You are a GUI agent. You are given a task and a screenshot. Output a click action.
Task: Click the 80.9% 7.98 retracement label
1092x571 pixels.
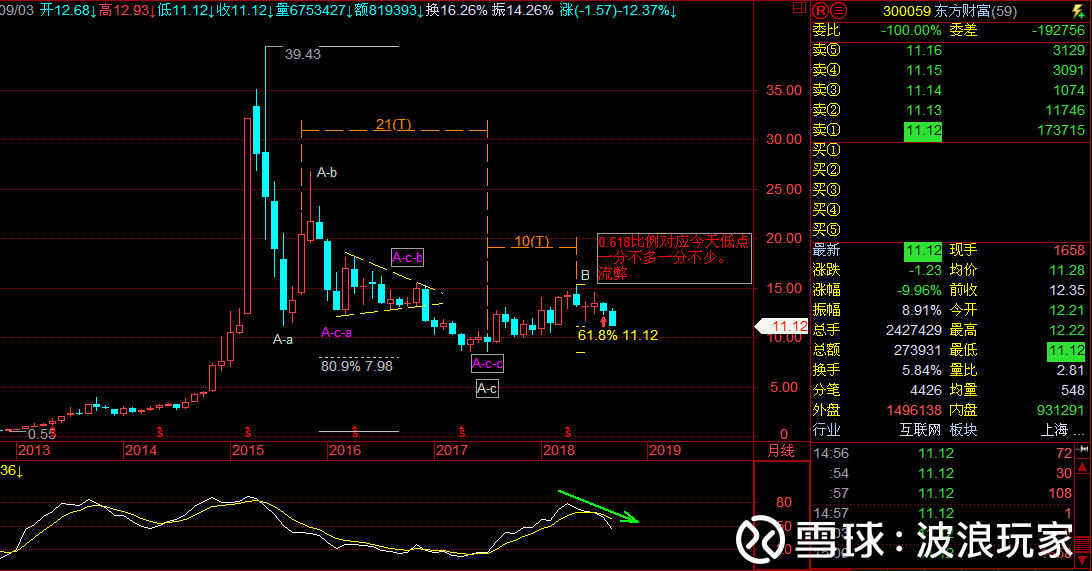click(x=357, y=366)
